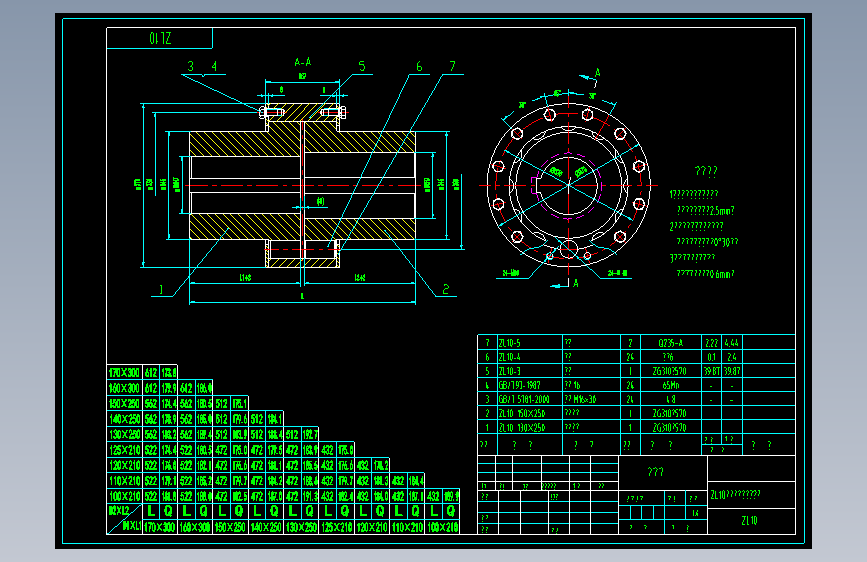The image size is (867, 562).
Task: Select balloon number 1 below the section view
Action: click(x=161, y=289)
